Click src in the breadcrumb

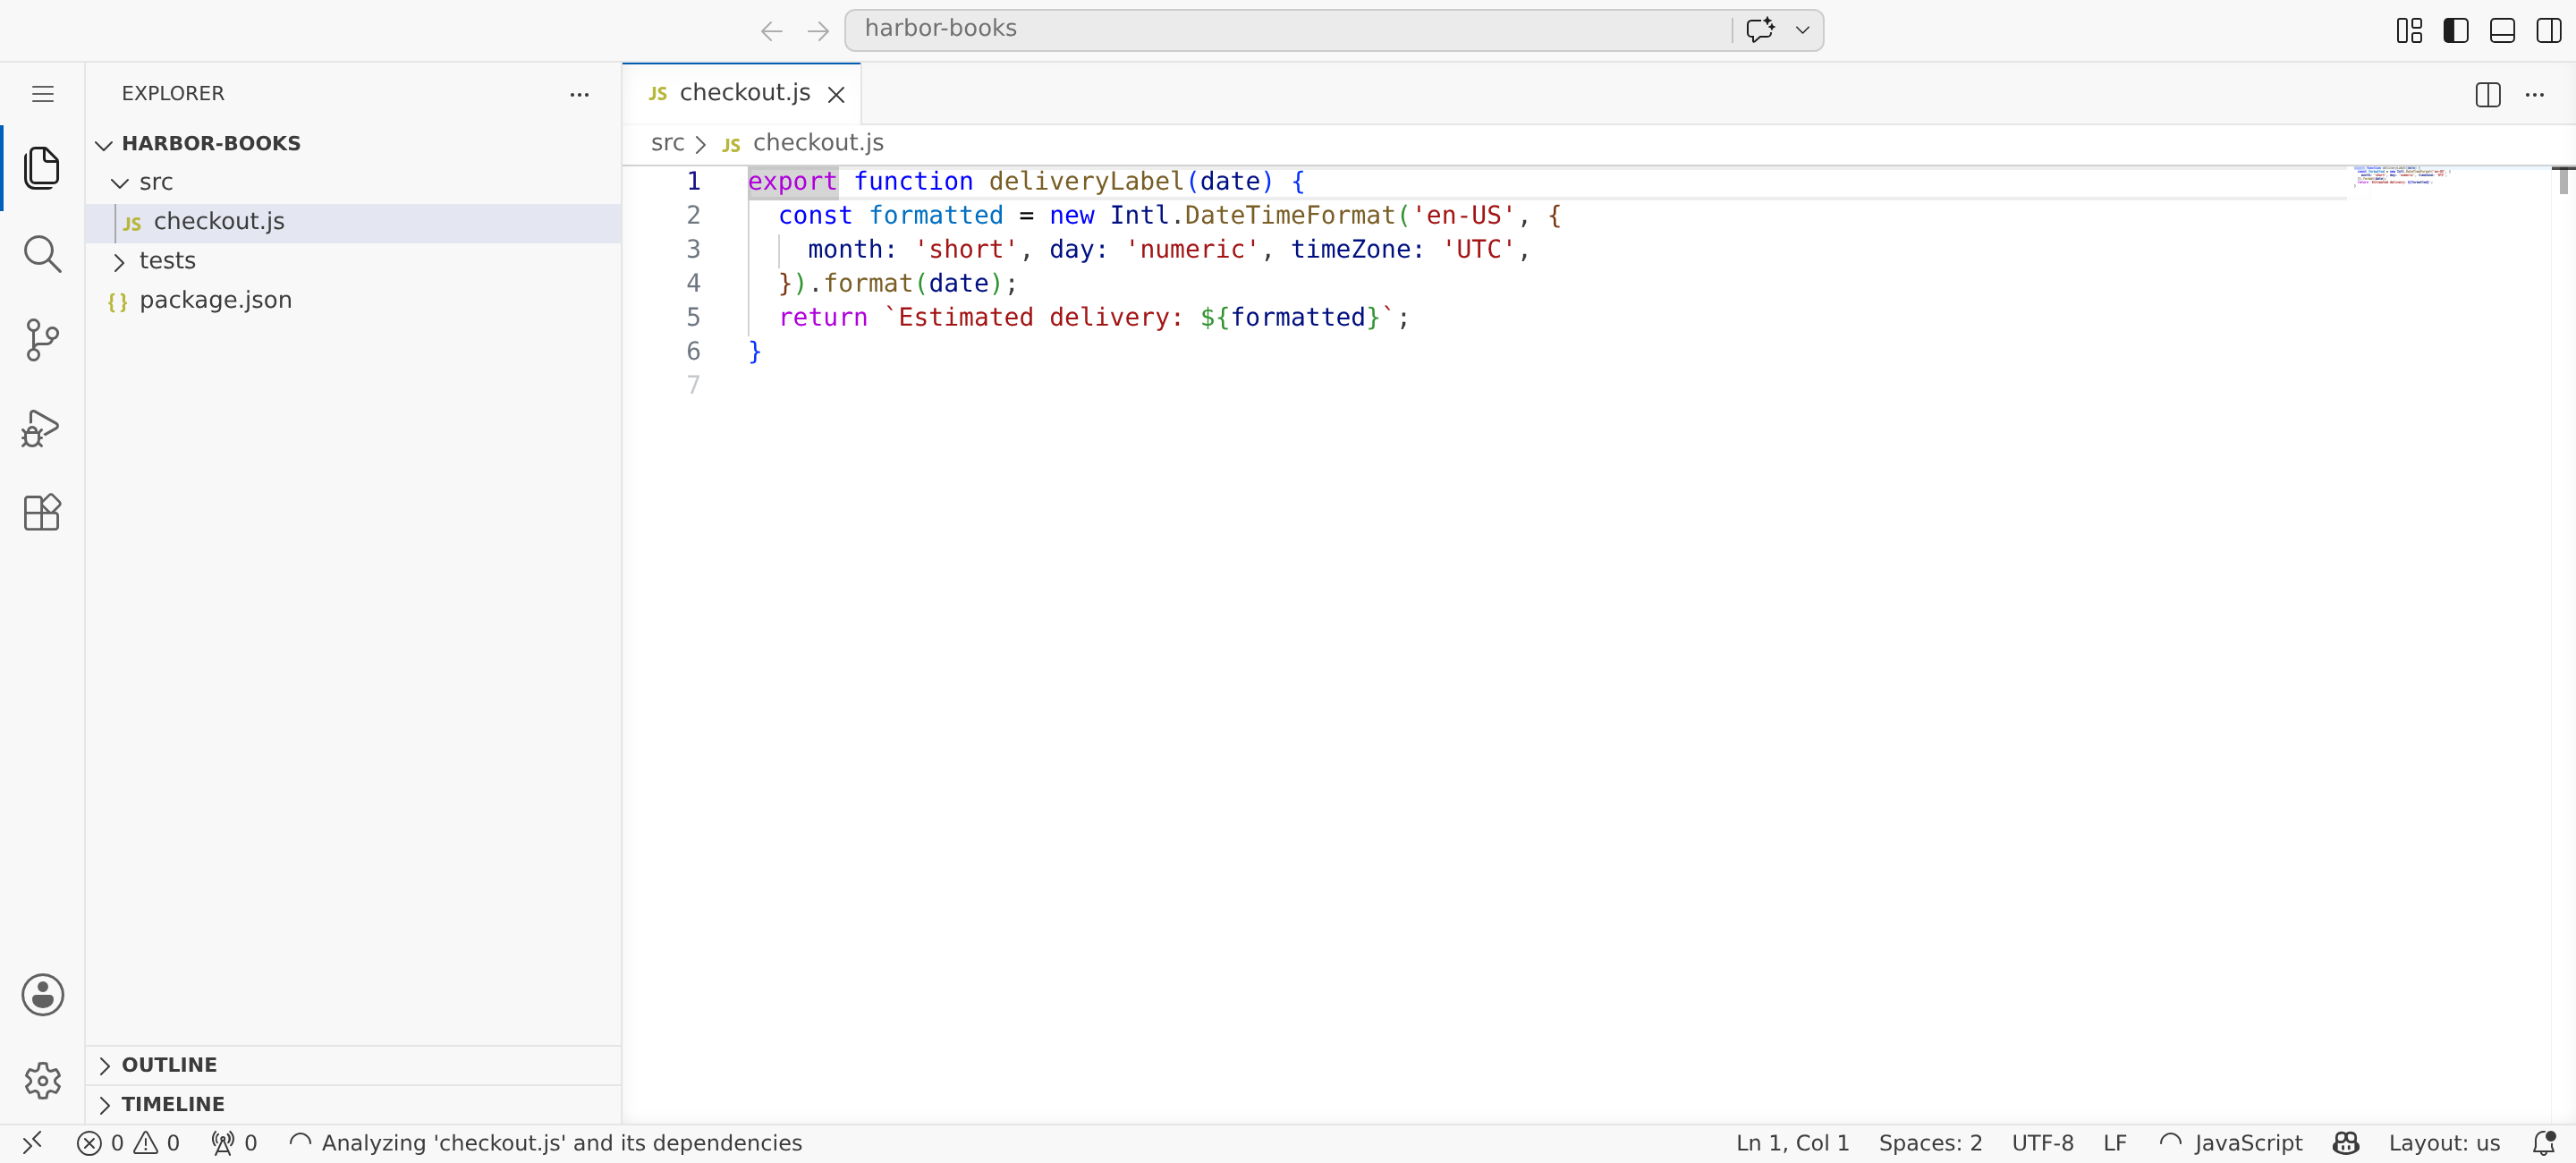click(x=667, y=143)
